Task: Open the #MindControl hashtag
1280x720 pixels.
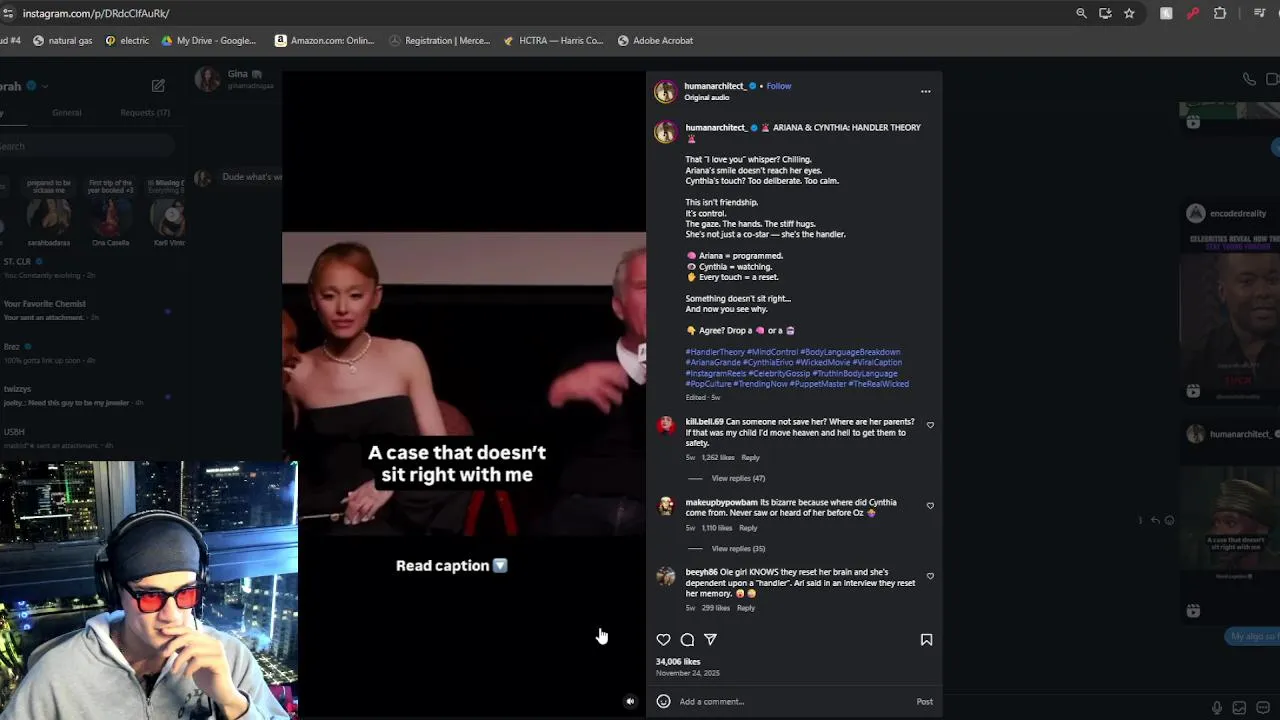Action: click(x=772, y=352)
